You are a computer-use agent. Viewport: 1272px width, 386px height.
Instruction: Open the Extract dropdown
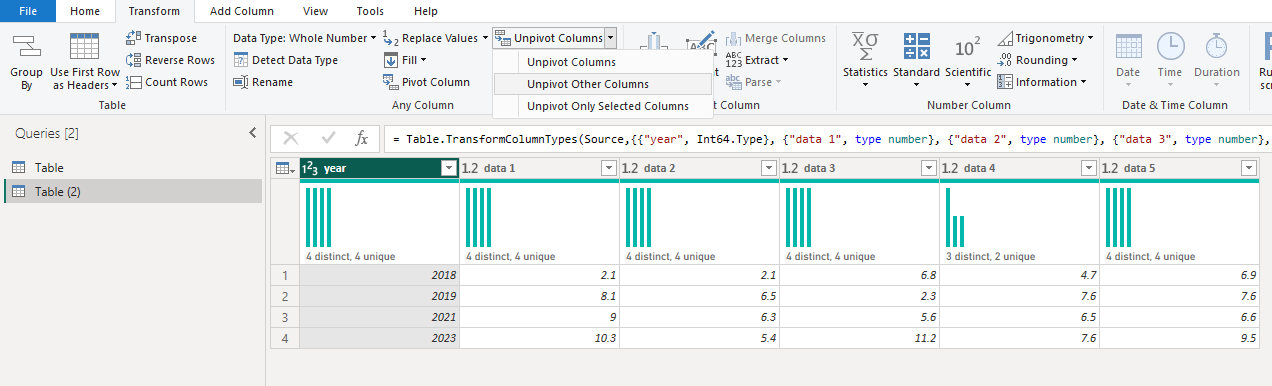[x=758, y=60]
